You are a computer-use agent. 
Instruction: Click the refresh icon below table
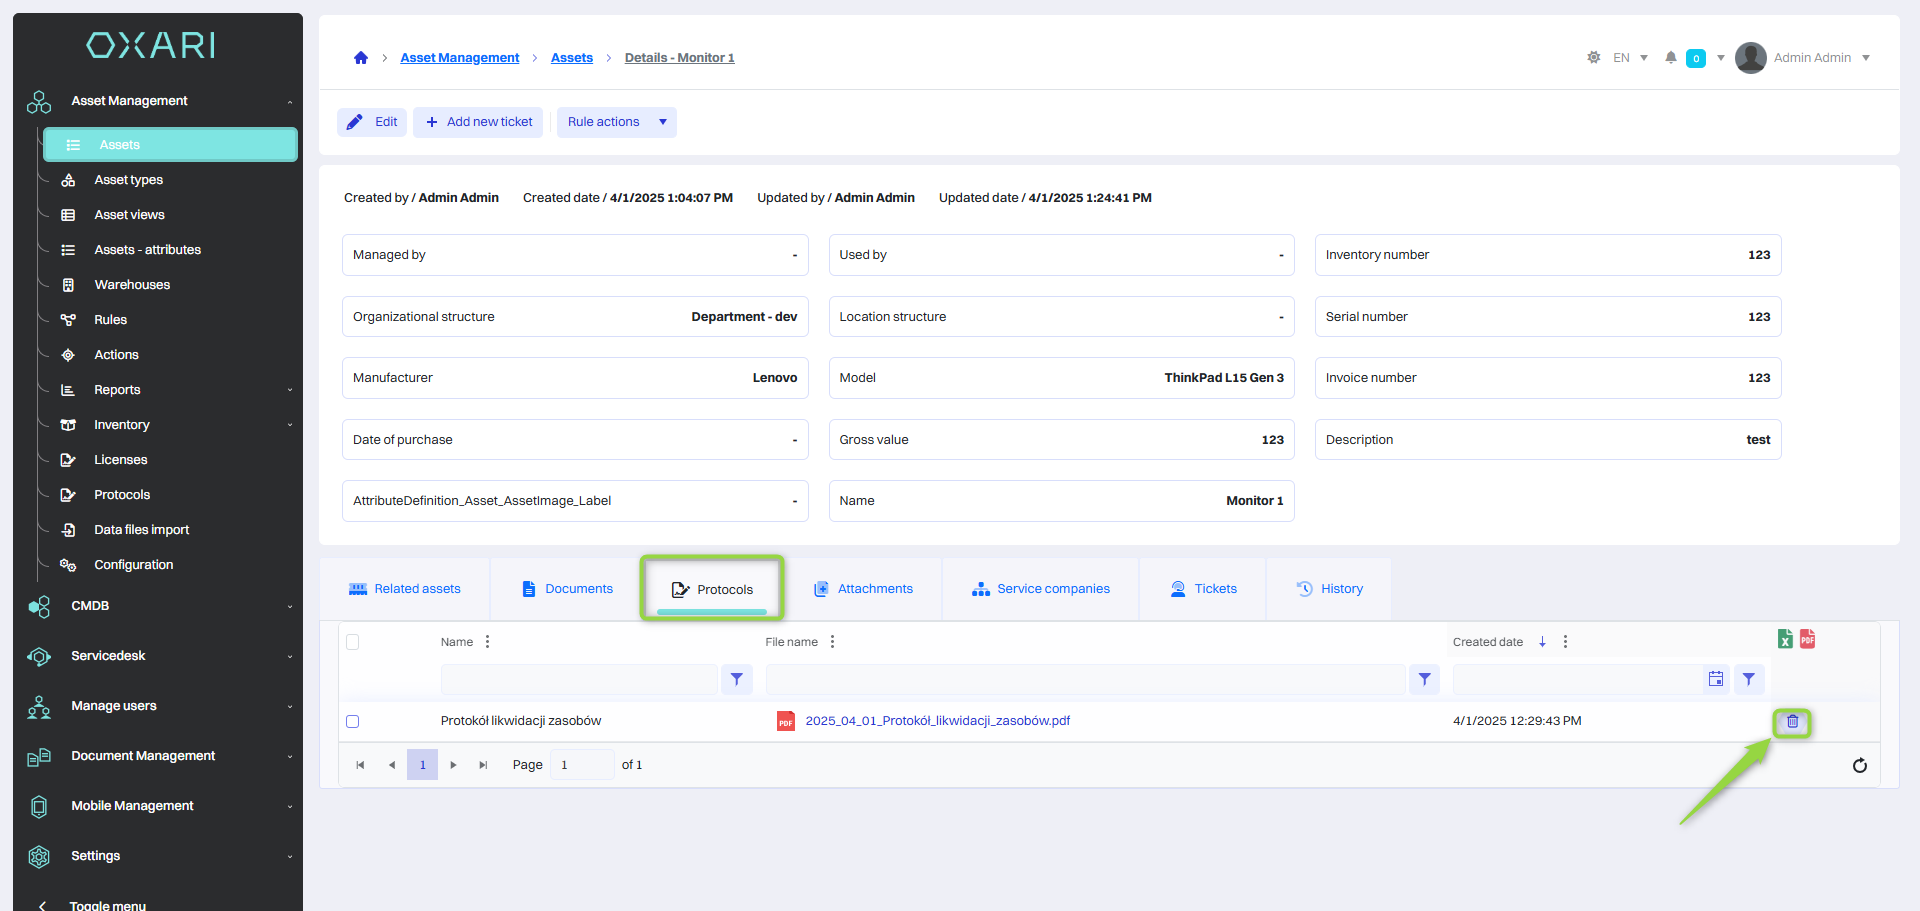coord(1859,766)
